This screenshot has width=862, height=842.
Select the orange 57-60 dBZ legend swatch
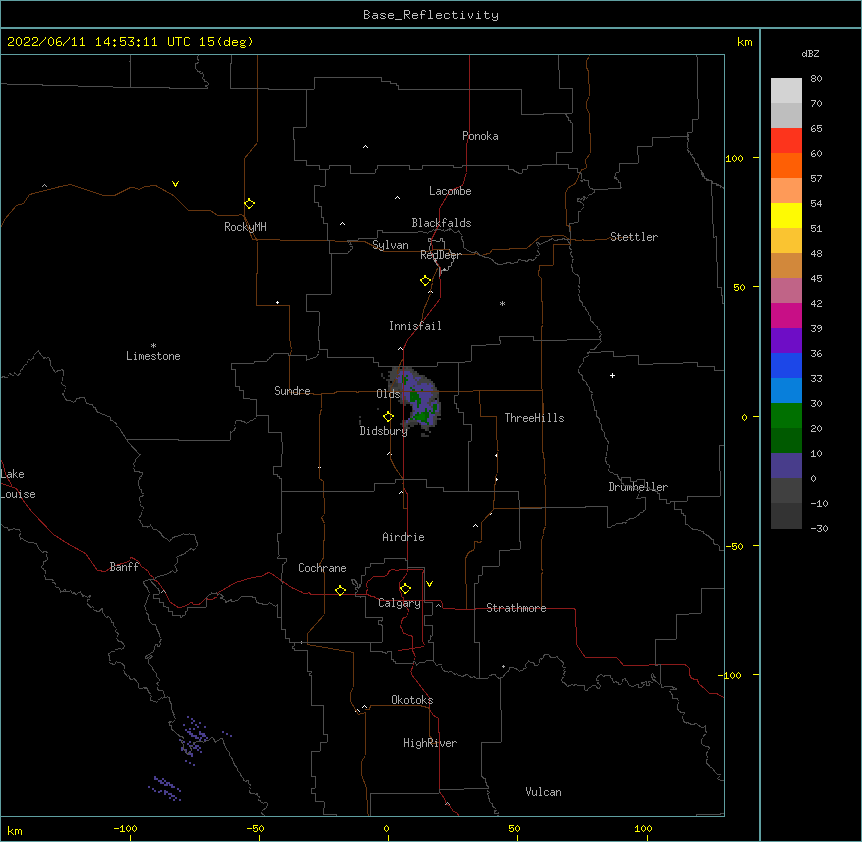tap(786, 165)
